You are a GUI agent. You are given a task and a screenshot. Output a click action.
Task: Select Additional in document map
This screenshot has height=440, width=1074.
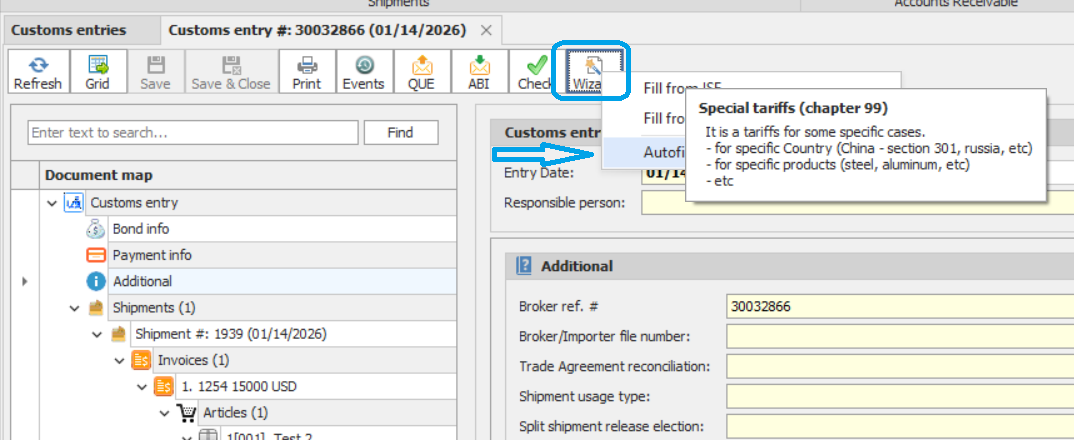[142, 281]
